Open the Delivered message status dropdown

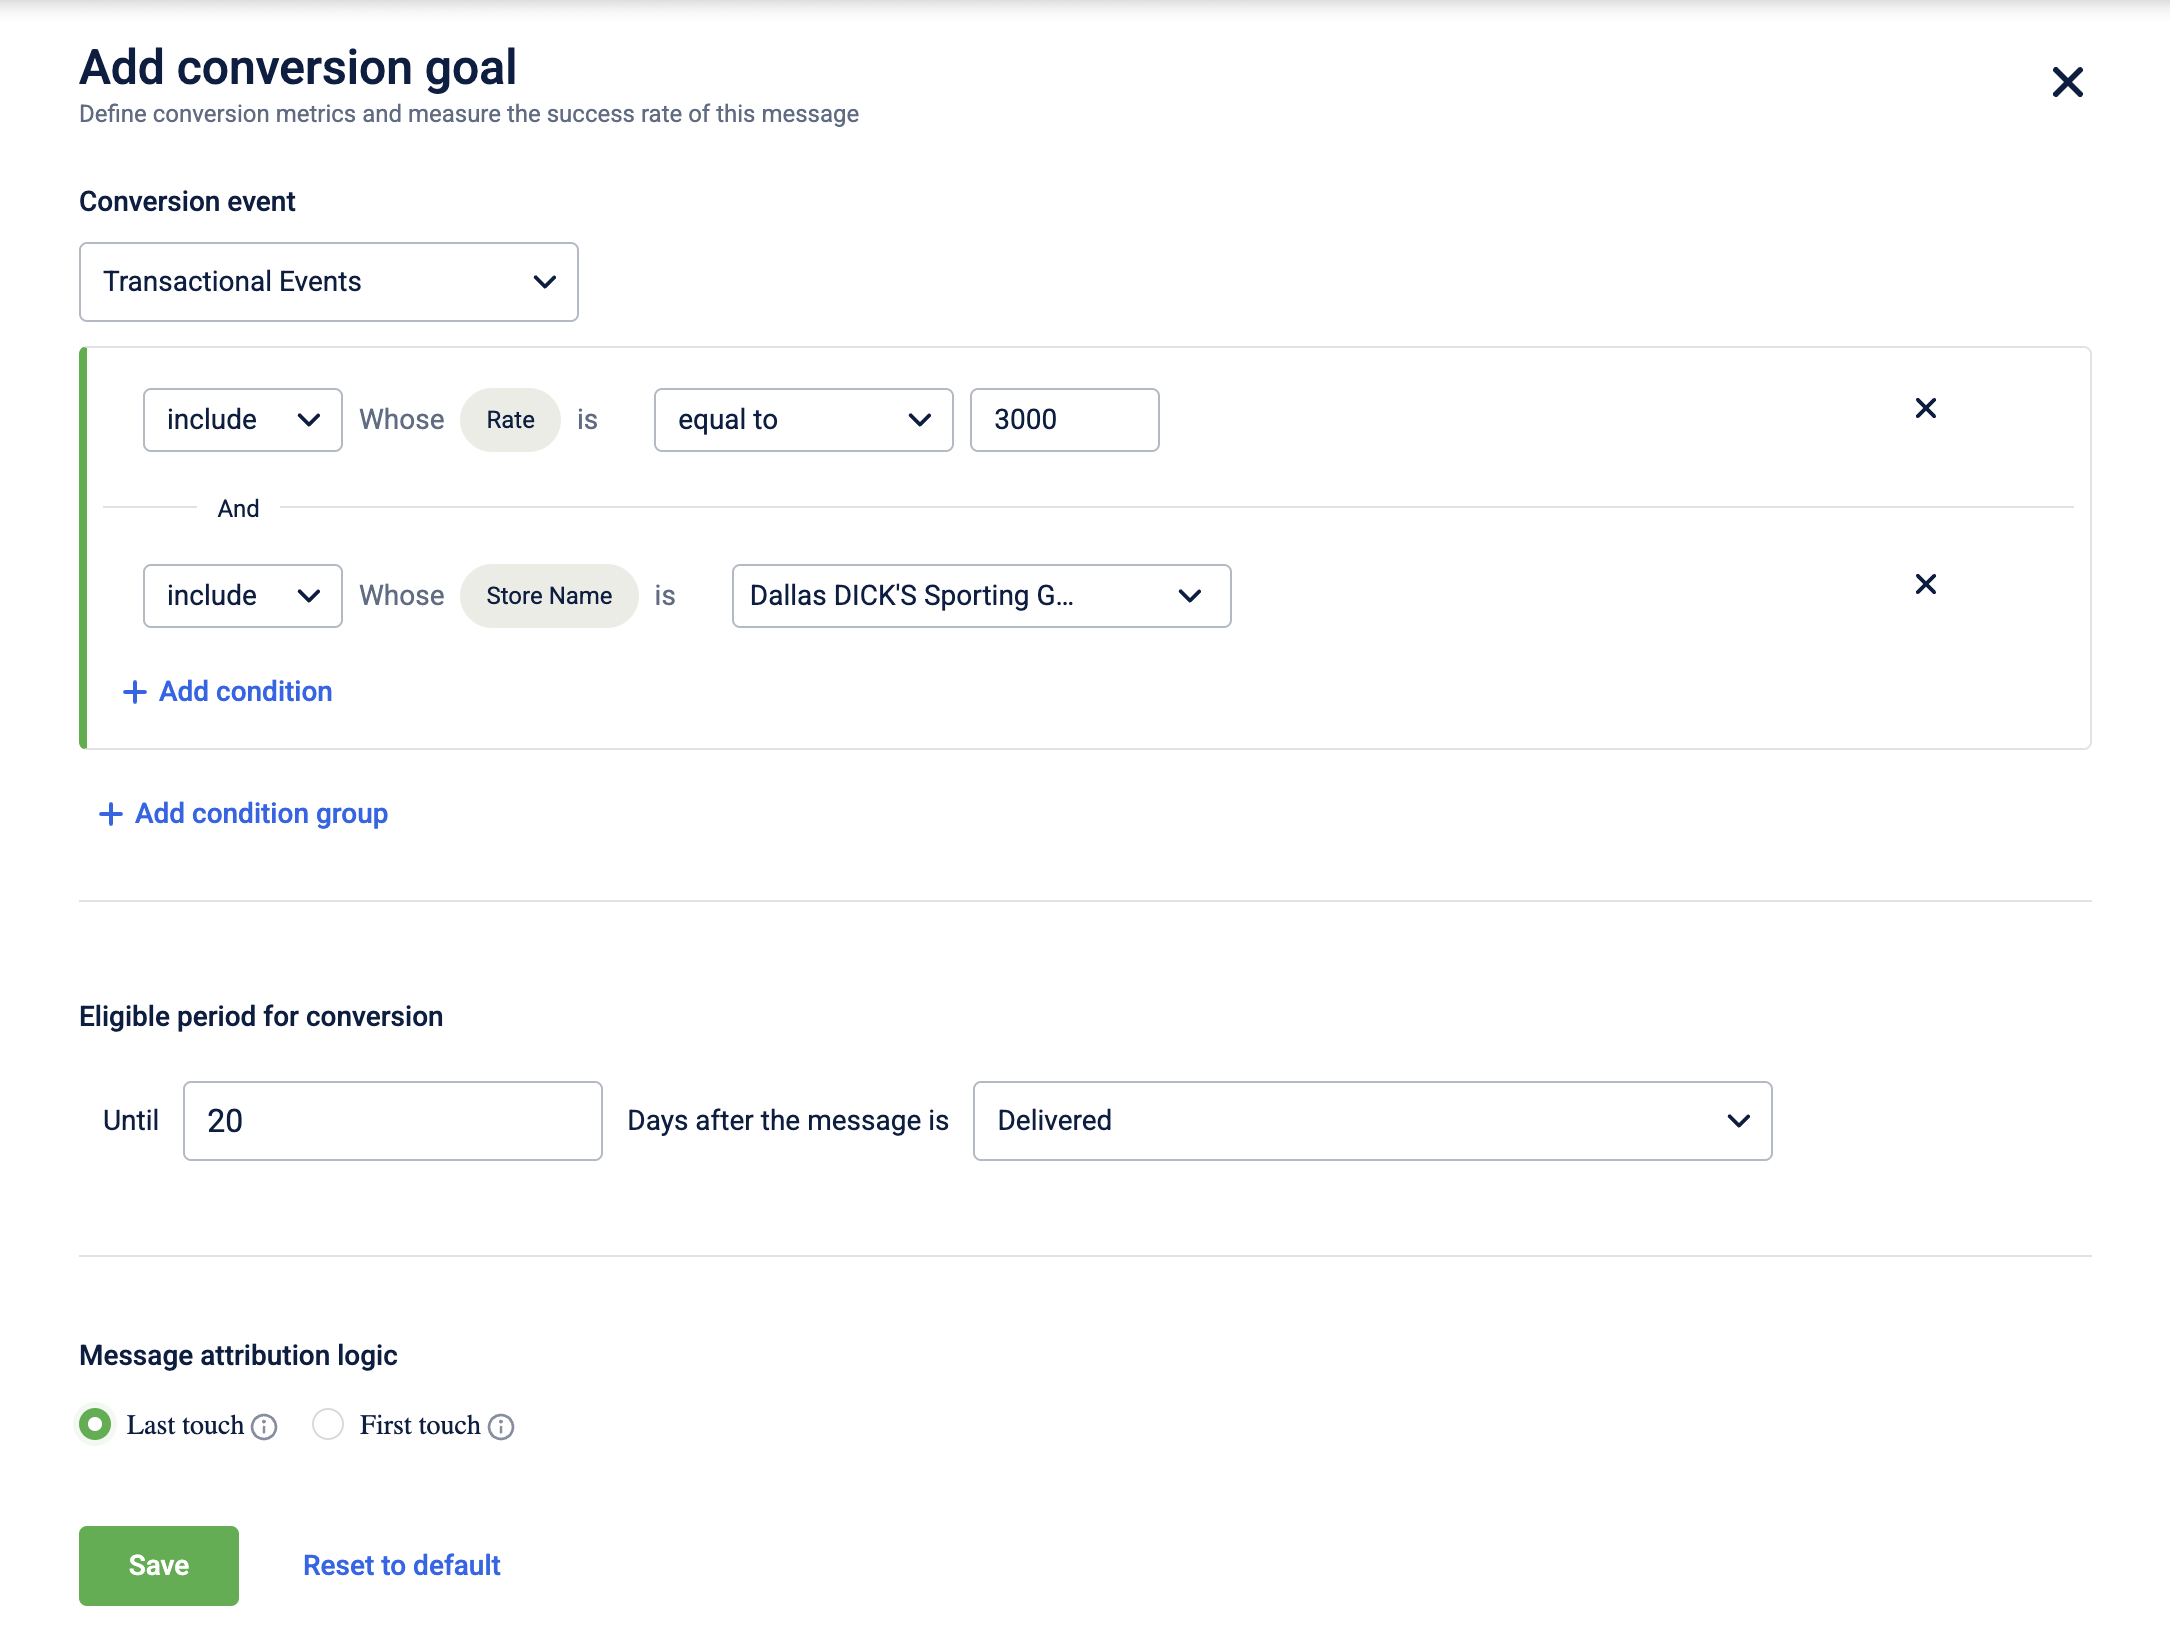click(x=1371, y=1121)
